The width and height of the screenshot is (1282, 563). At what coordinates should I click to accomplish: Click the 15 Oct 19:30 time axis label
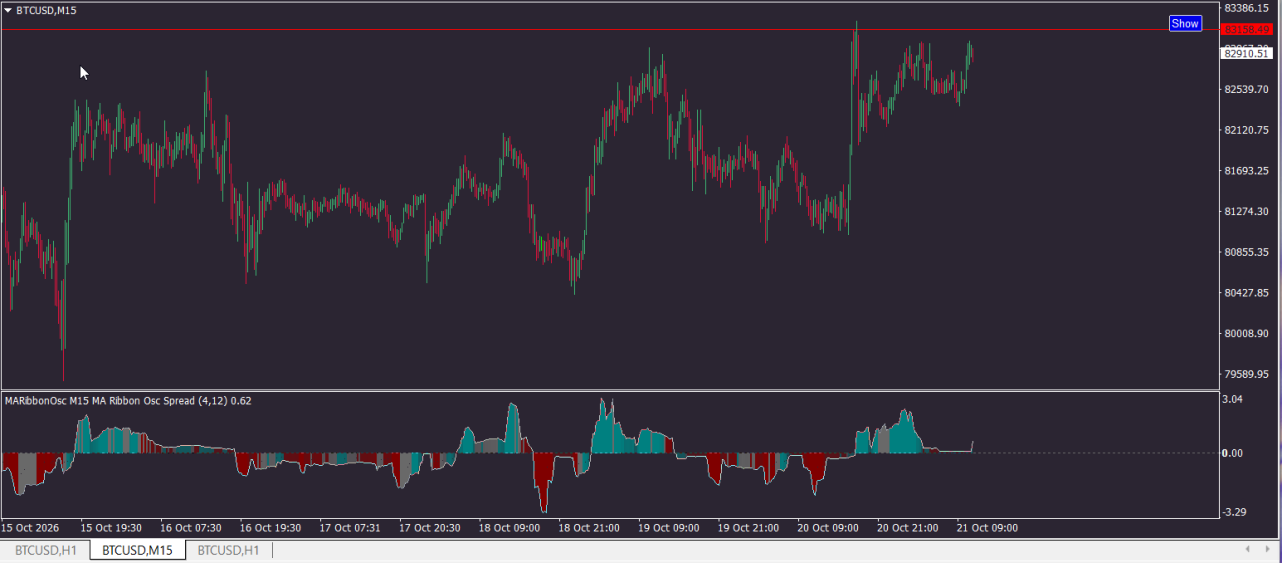(x=111, y=527)
